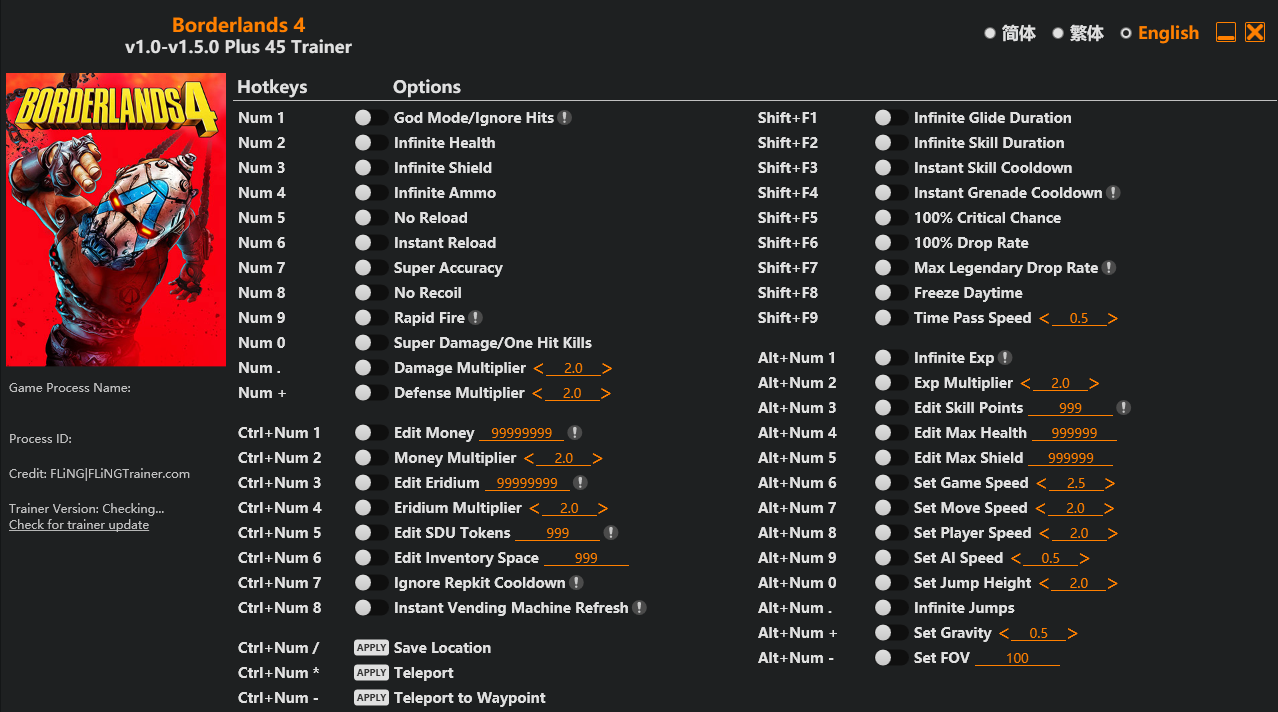Screen dimensions: 1278x712
Task: Click the Edit Max Shield value field
Action: coord(1070,458)
